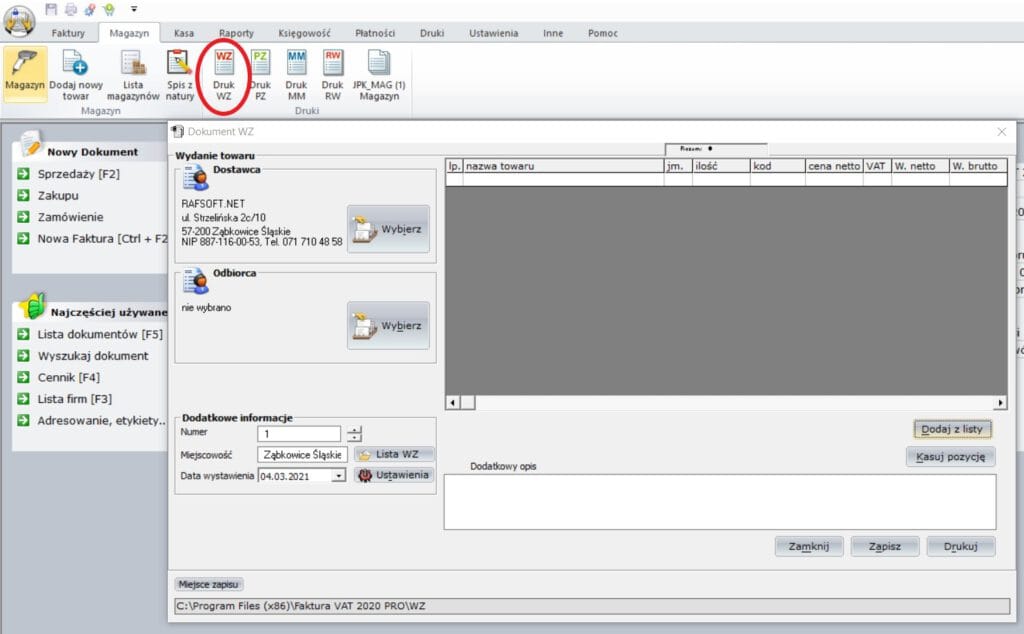Expand the Data wystawienia date dropdown
Viewport: 1024px width, 634px height.
pos(339,476)
